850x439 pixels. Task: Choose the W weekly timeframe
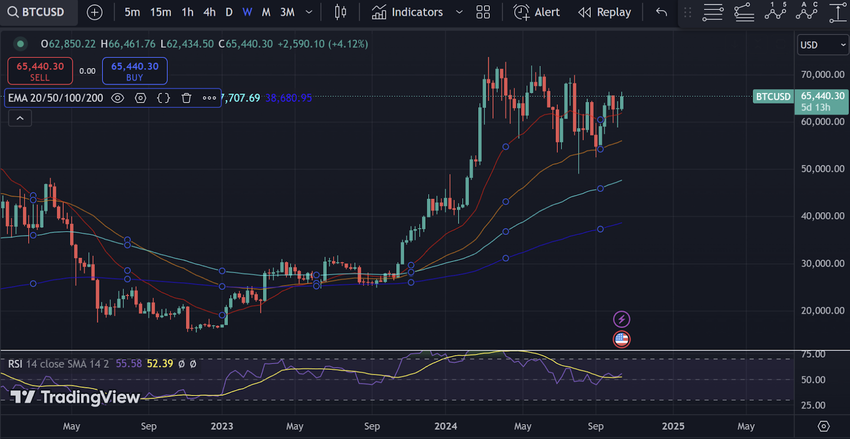247,12
